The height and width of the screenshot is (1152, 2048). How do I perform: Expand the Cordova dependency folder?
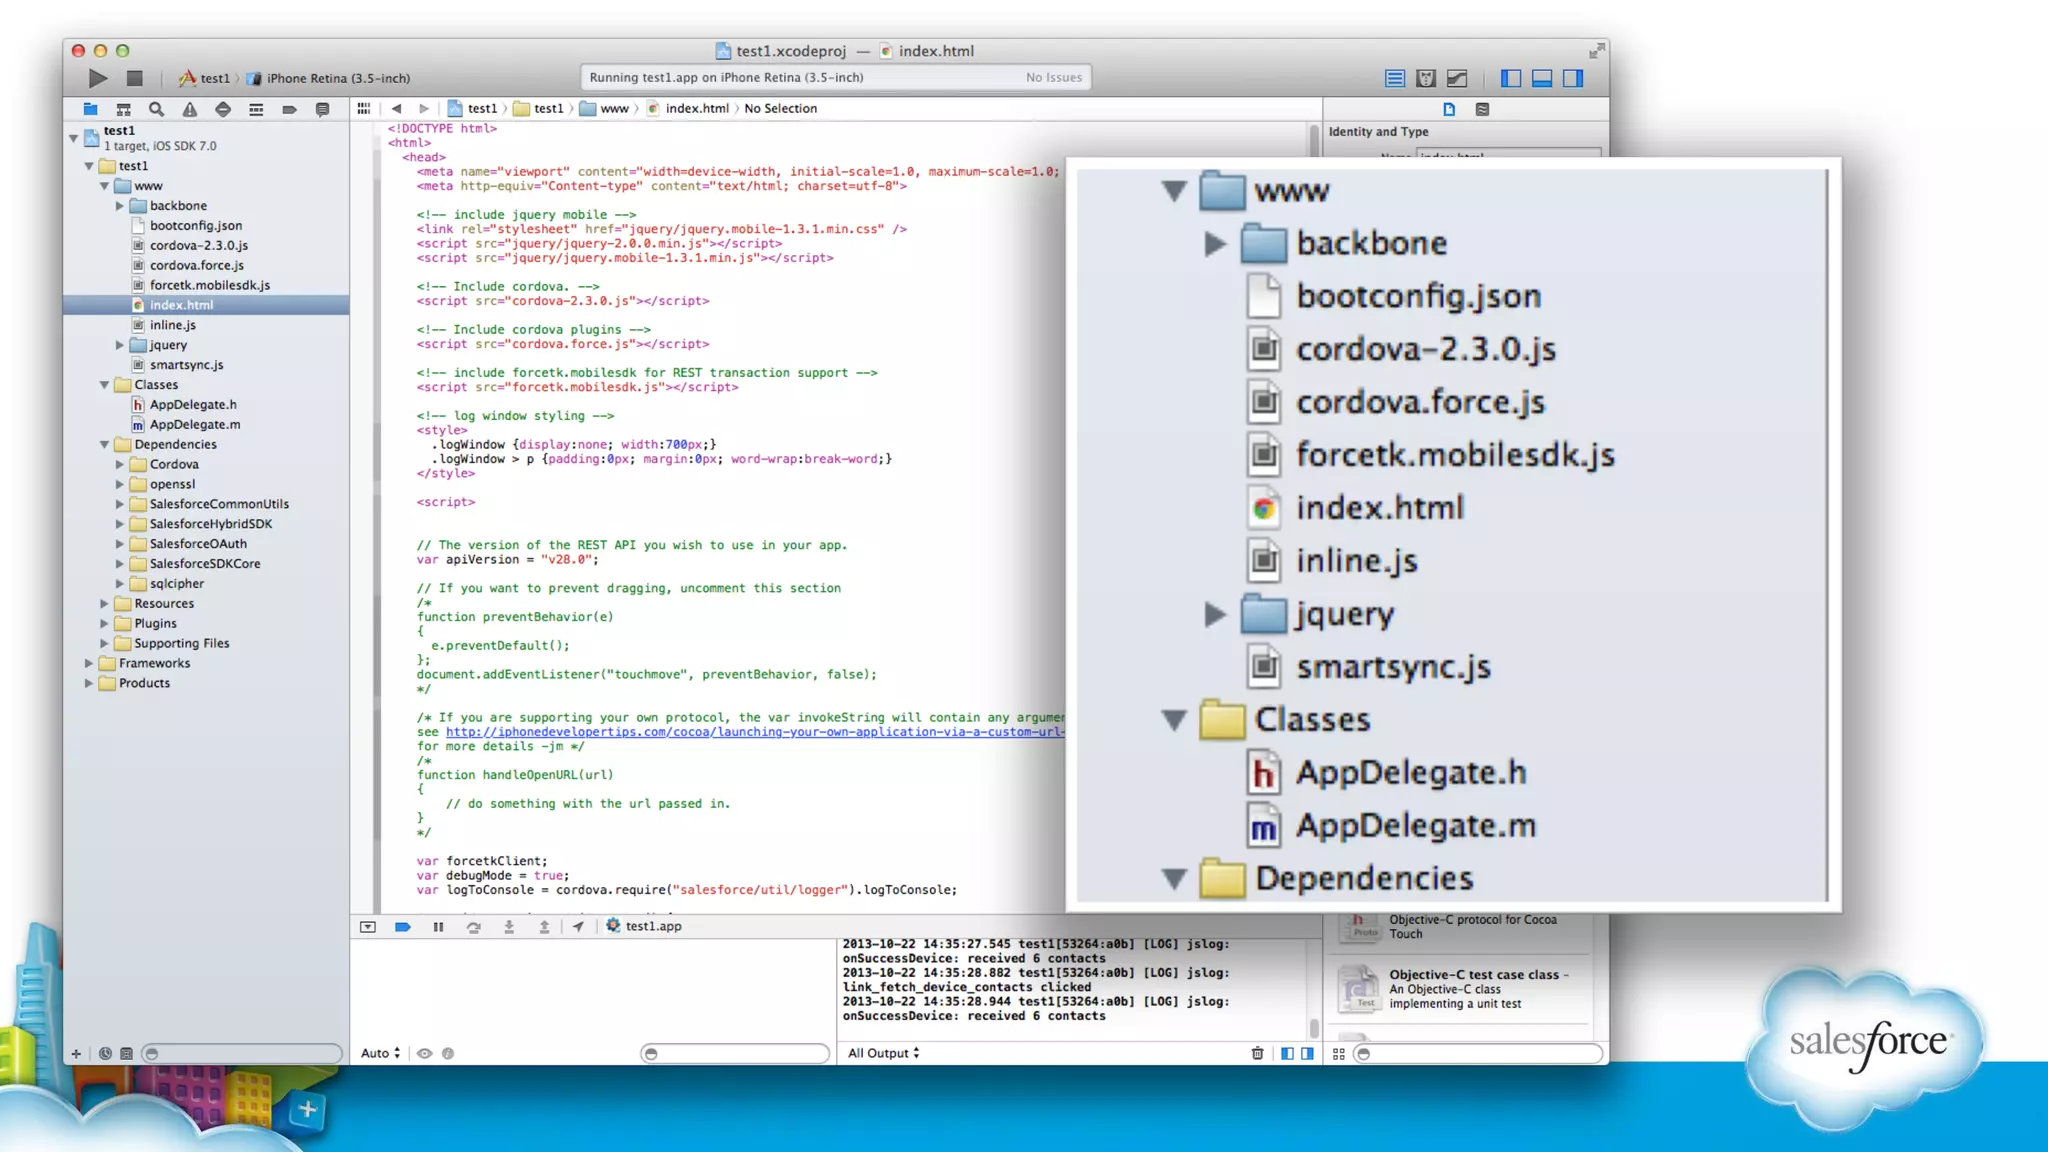click(x=120, y=464)
